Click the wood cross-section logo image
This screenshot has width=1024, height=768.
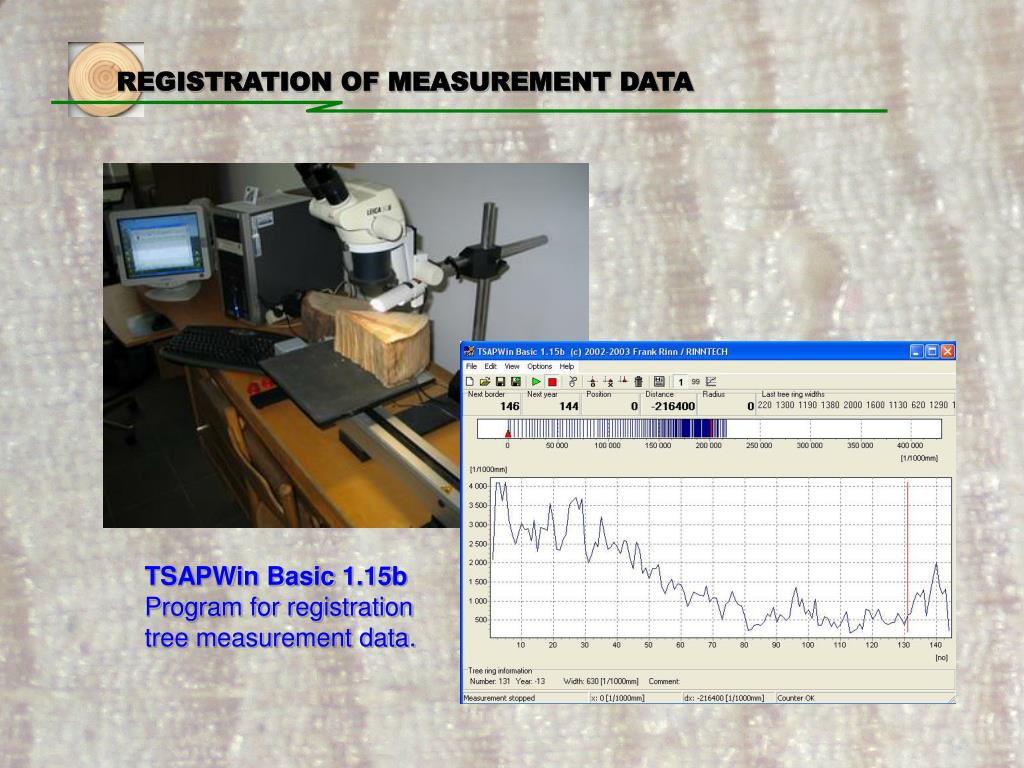coord(106,80)
